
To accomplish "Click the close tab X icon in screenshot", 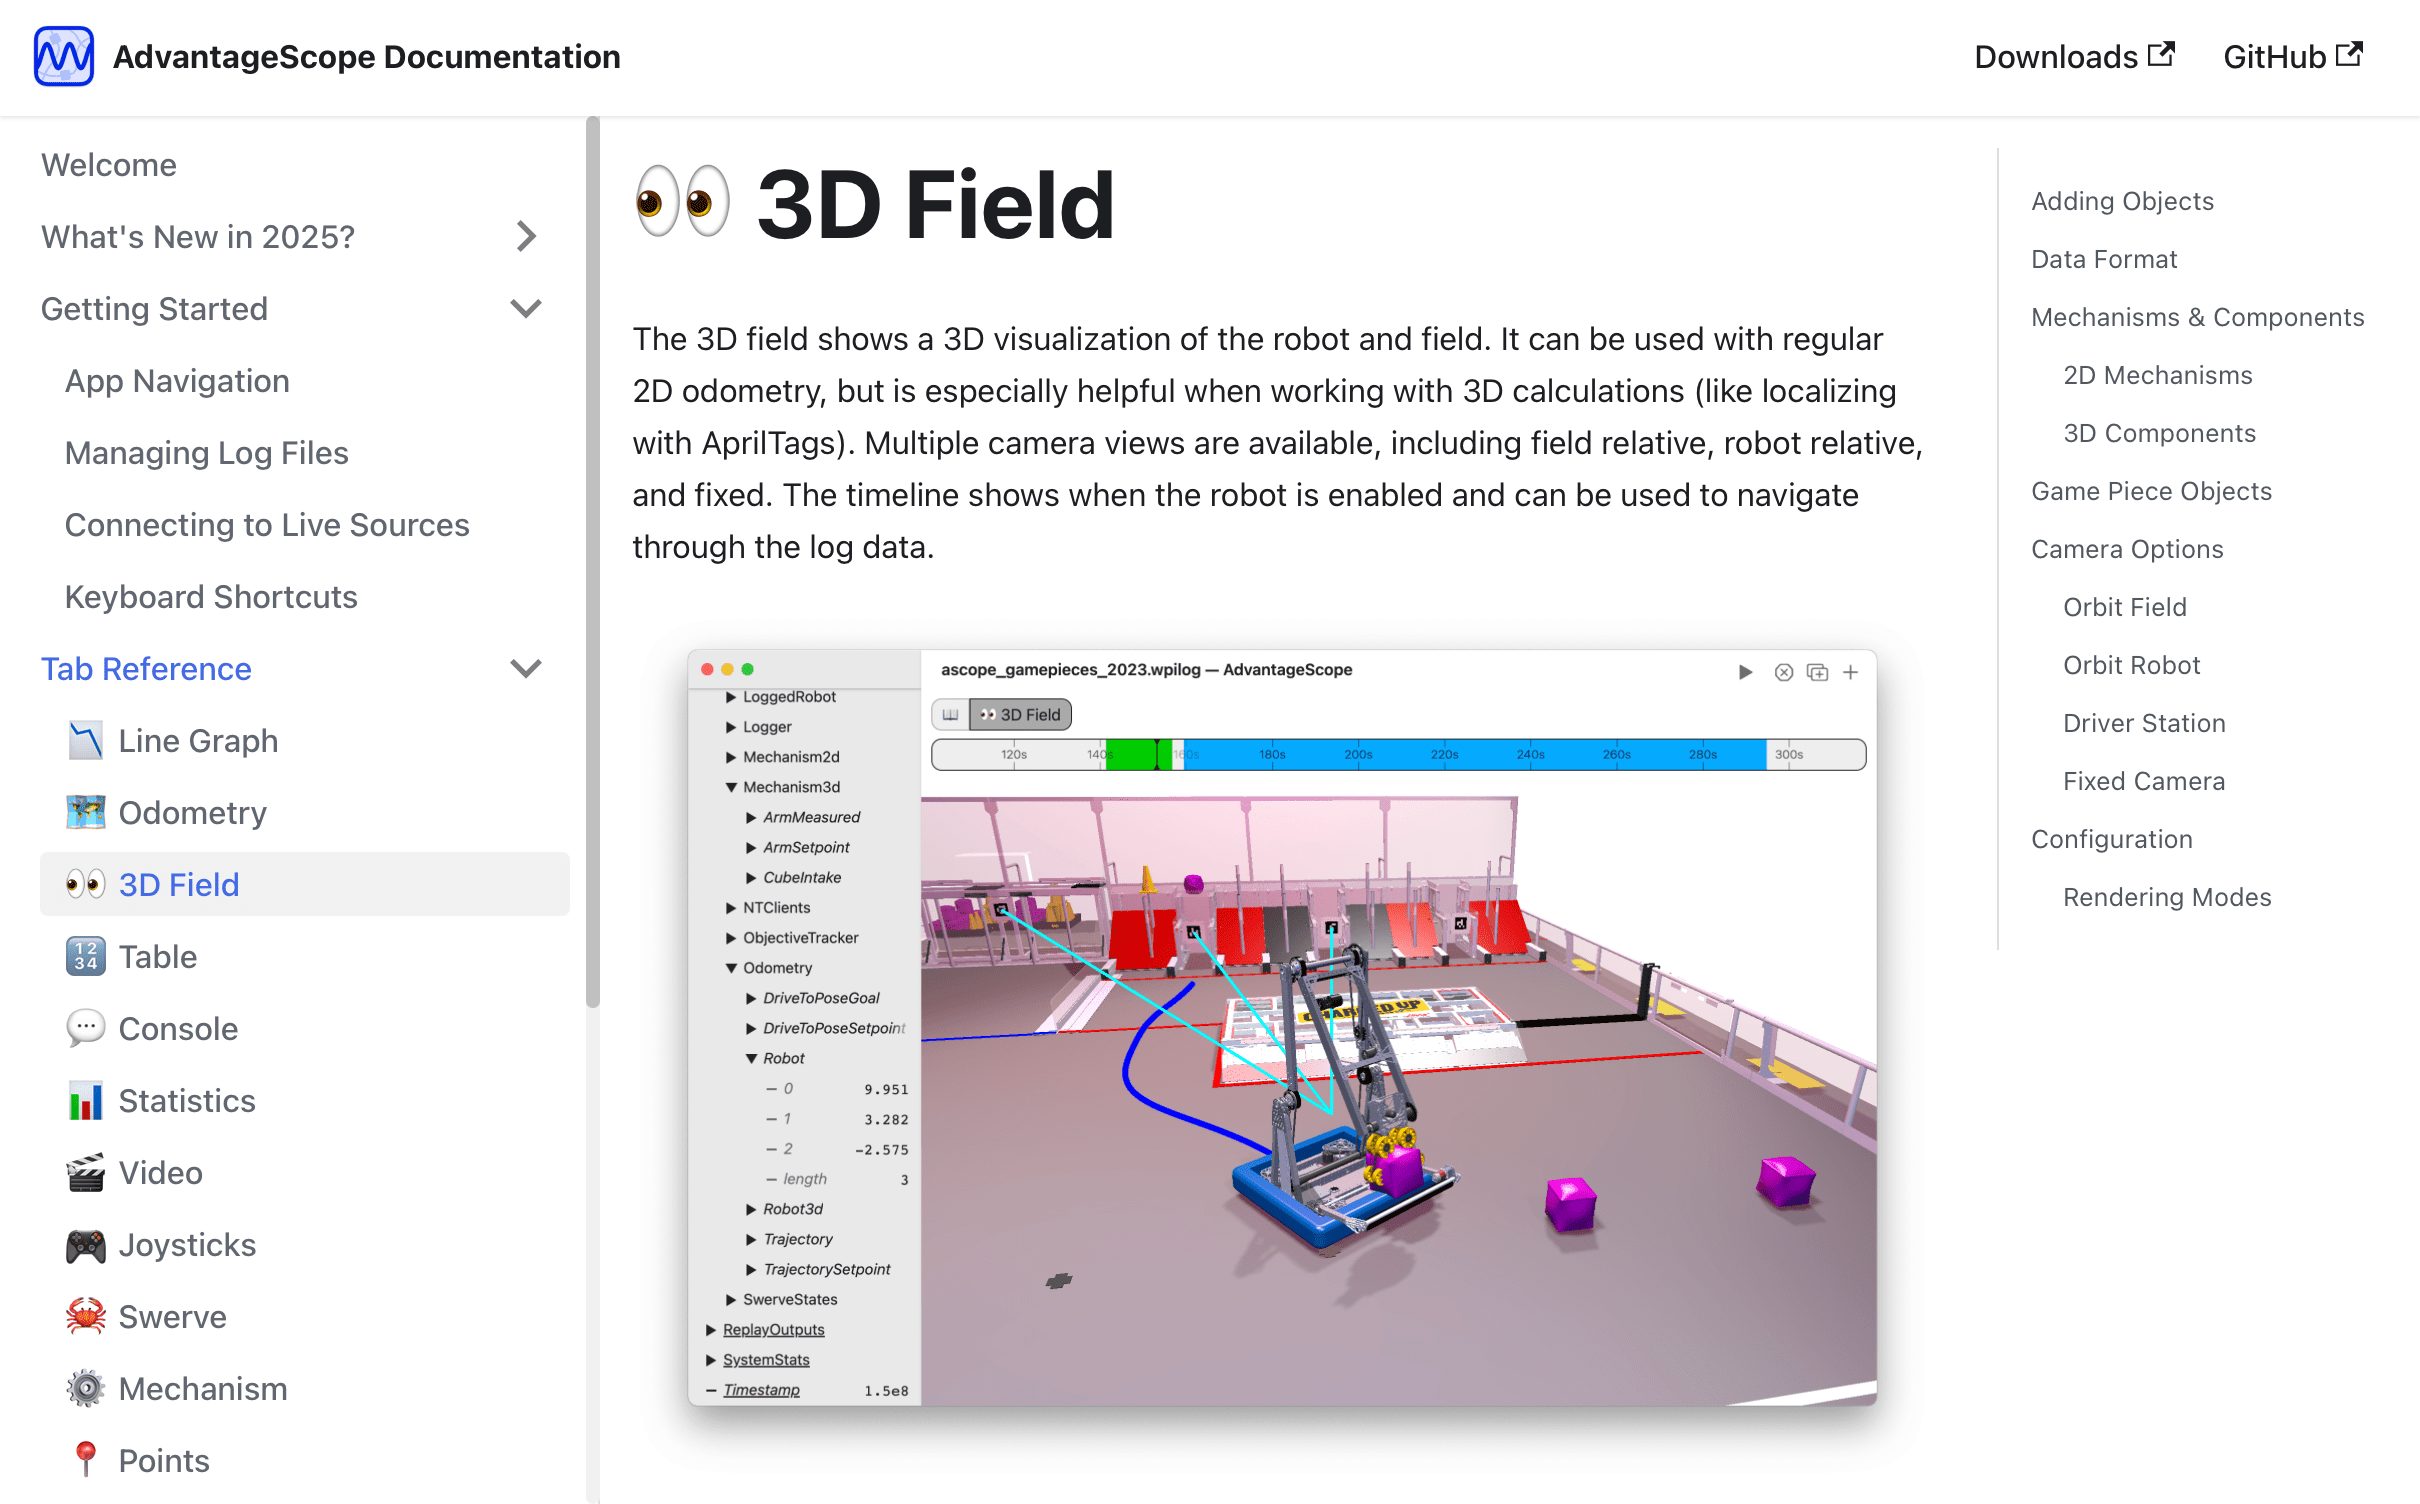I will click(x=1784, y=672).
